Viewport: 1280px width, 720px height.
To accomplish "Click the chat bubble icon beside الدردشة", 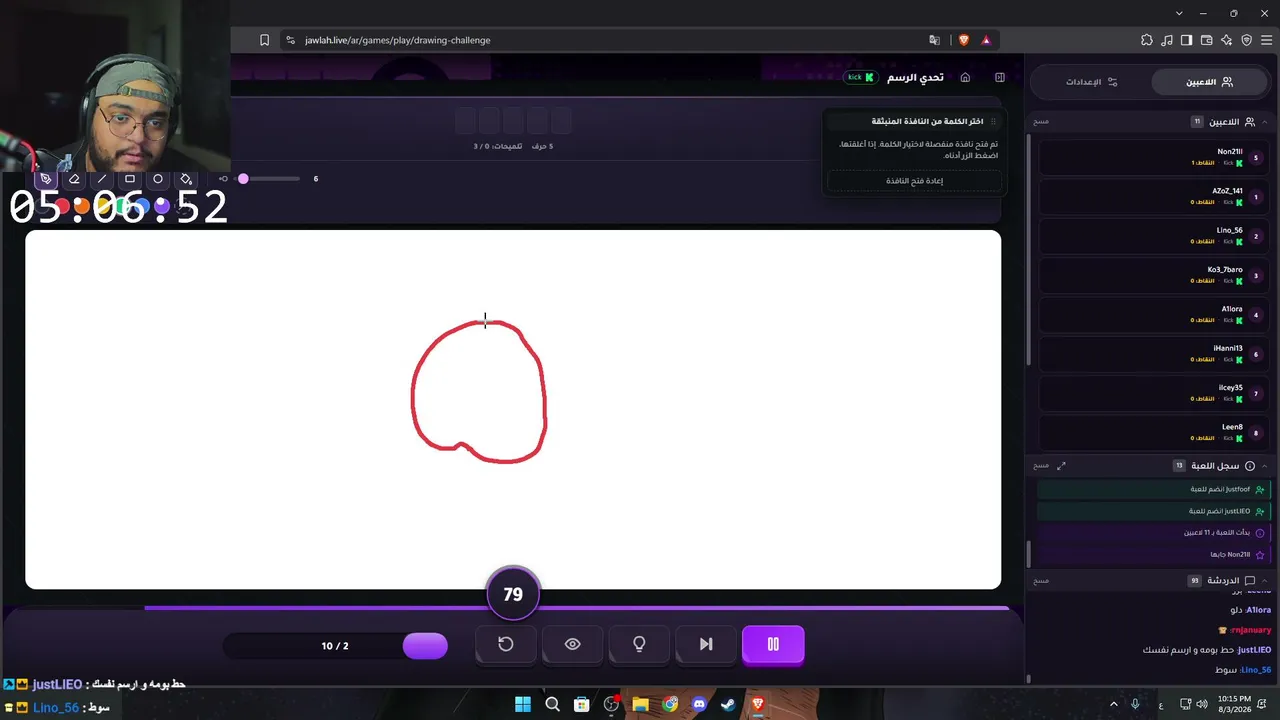I will pos(1250,580).
